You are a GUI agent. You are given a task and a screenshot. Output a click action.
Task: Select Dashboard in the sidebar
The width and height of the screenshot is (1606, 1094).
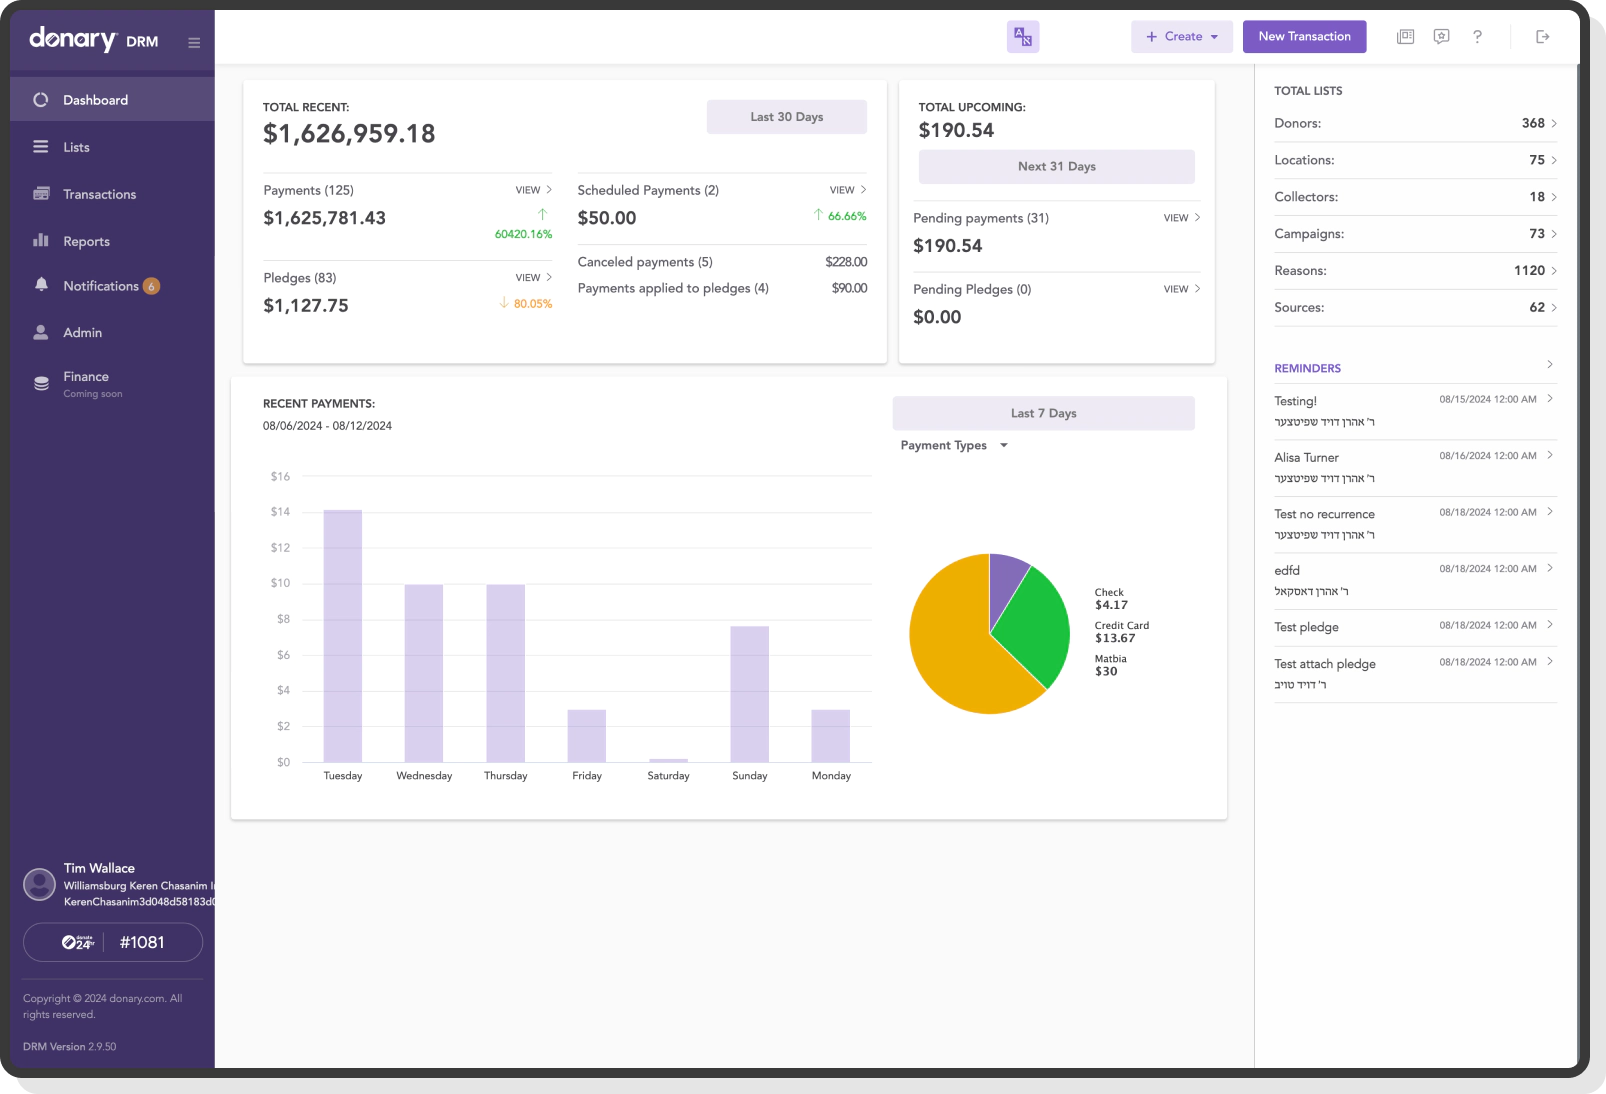(95, 99)
